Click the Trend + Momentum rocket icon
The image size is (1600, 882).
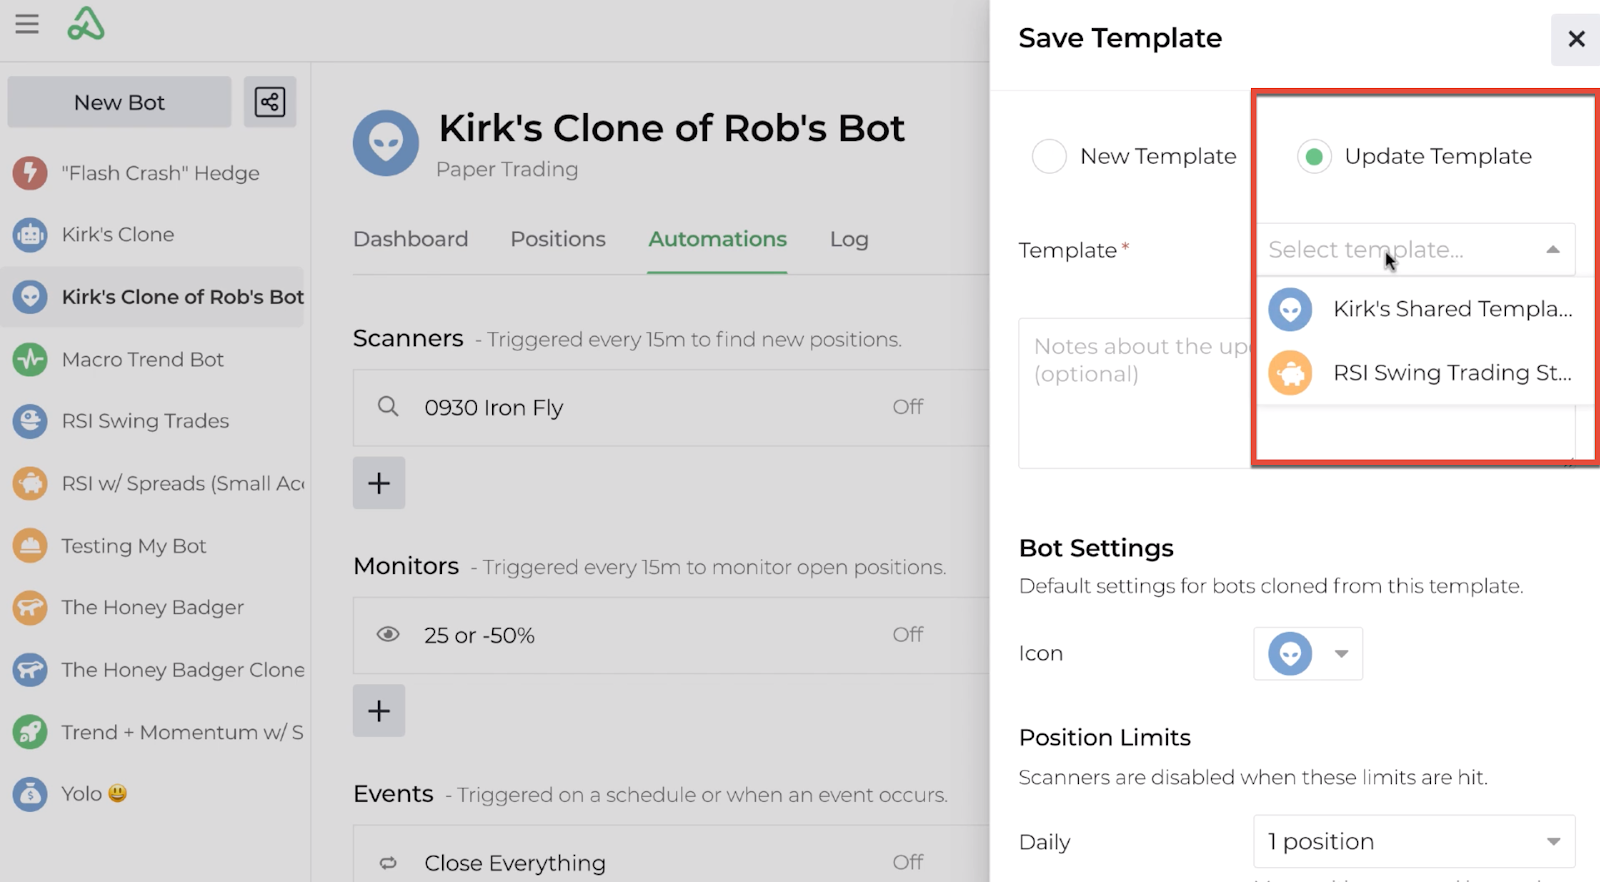point(30,732)
